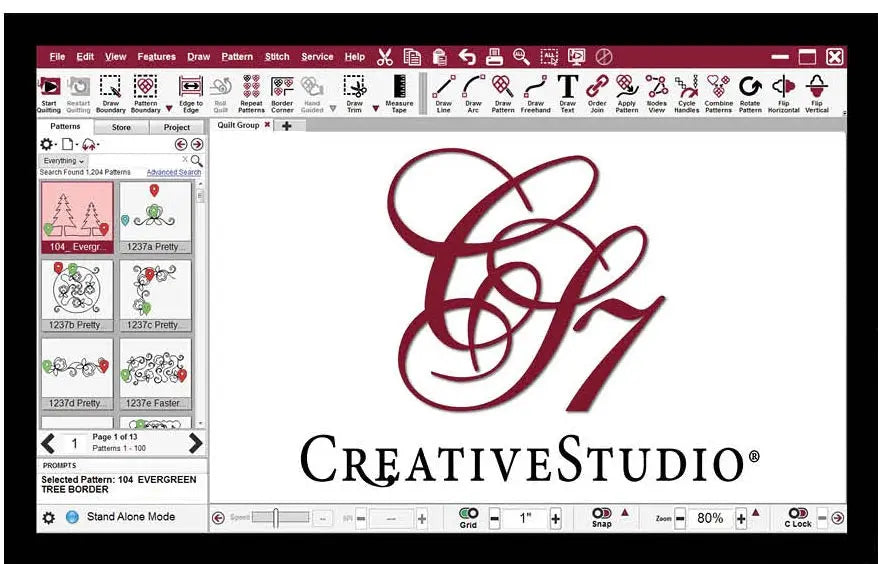Expand the Pattern Boundary dropdown arrow
878x564 pixels.
(169, 108)
